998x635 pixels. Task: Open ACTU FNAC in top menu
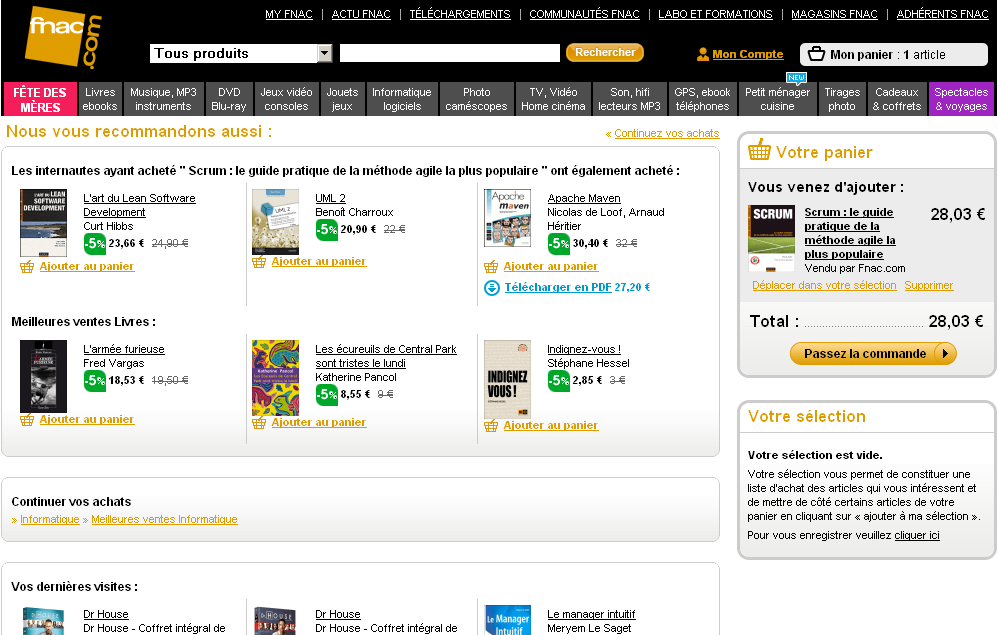tap(361, 14)
